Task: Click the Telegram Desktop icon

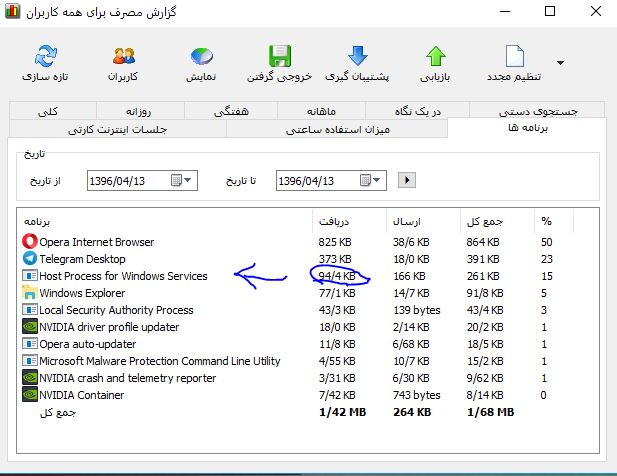Action: point(30,258)
